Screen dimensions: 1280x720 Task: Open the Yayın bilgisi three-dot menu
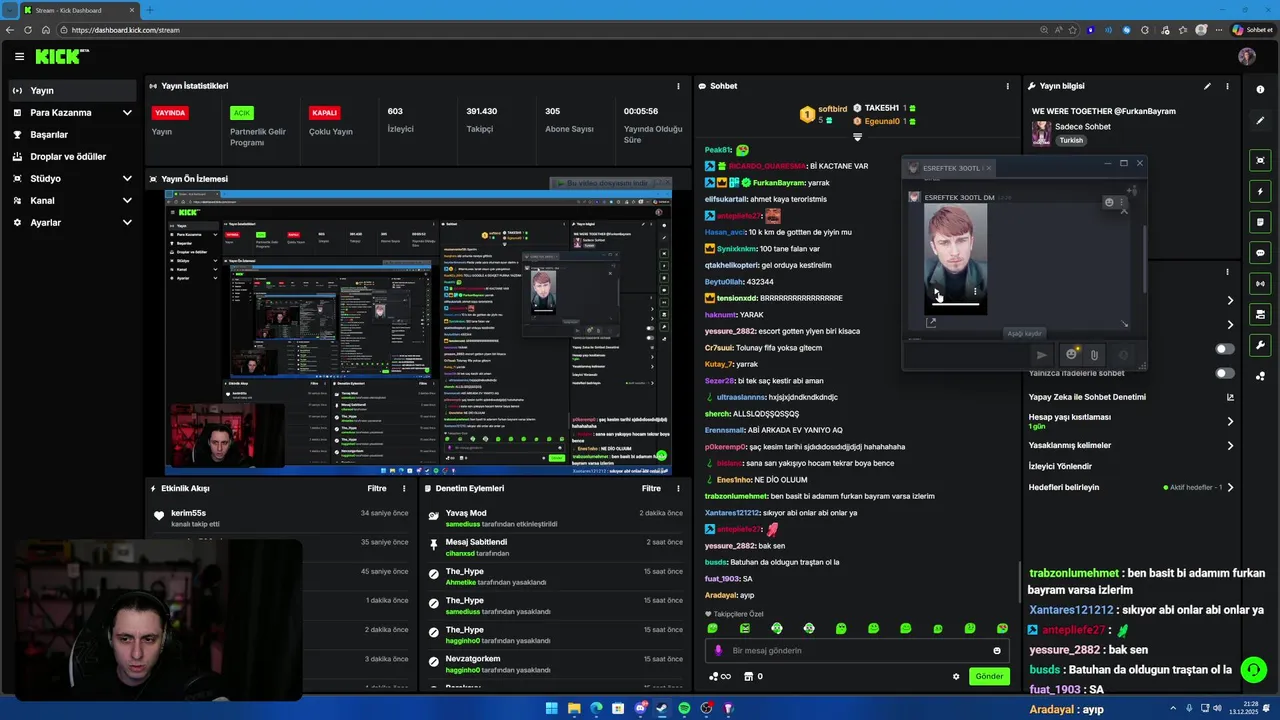pyautogui.click(x=1227, y=86)
